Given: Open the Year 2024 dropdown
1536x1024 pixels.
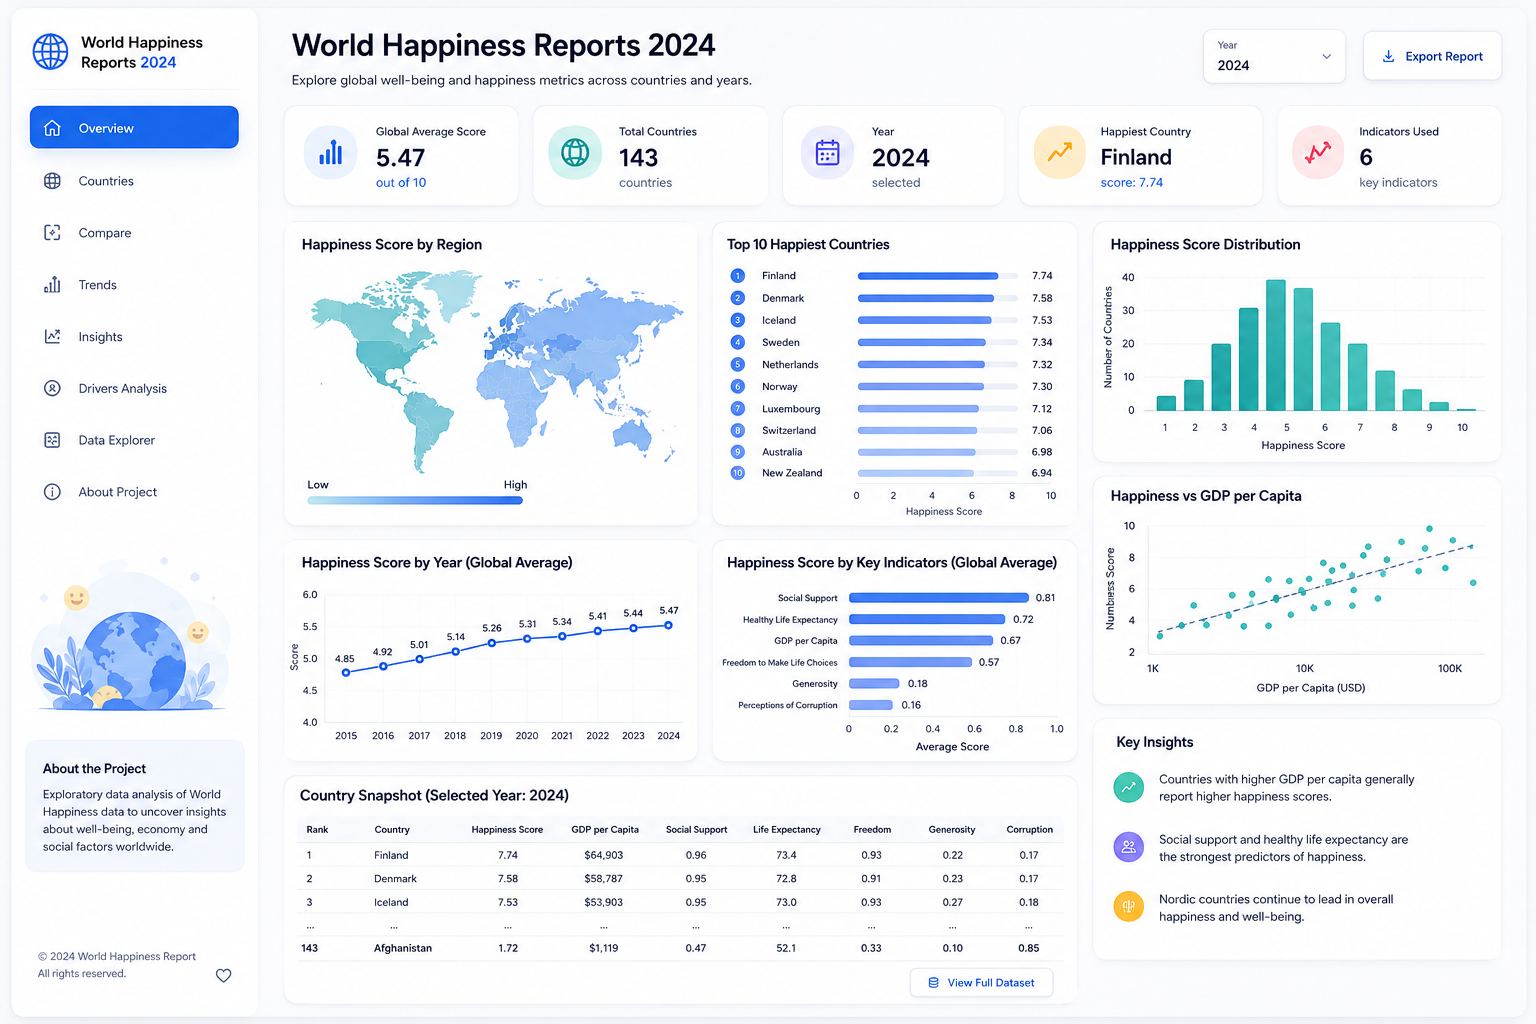Looking at the screenshot, I should point(1274,56).
